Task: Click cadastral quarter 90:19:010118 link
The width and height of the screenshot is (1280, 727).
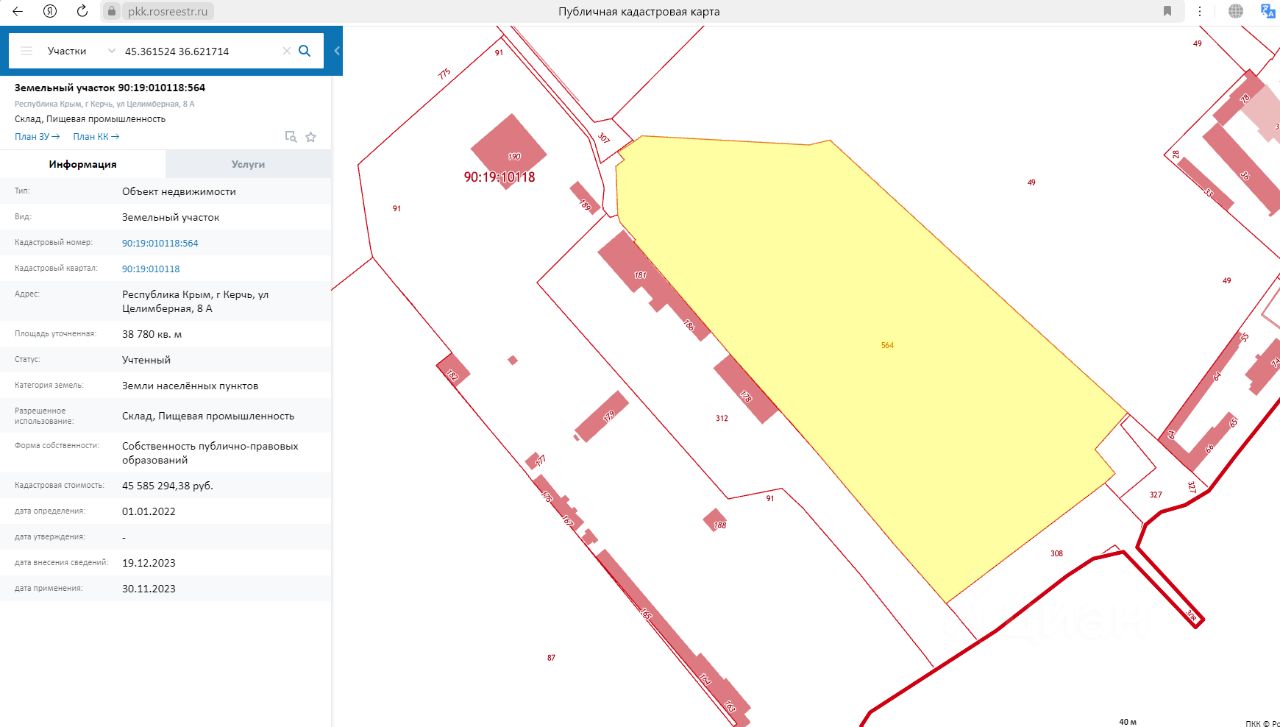Action: tap(151, 269)
